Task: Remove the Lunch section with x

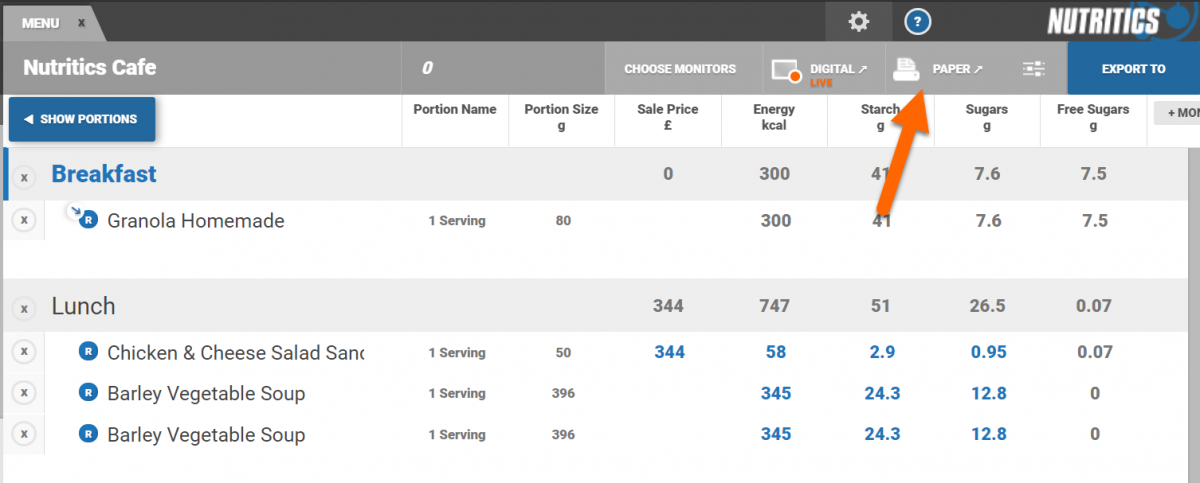Action: tap(24, 308)
